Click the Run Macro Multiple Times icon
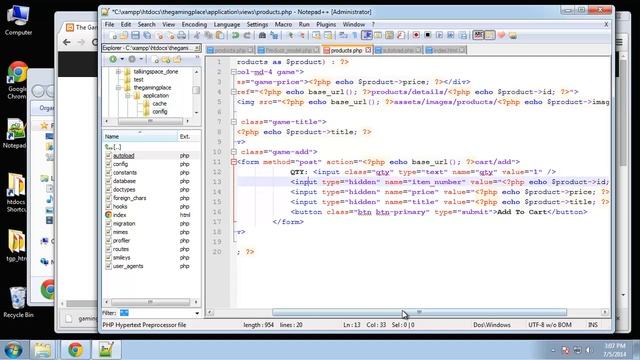This screenshot has height=360, width=640. pyautogui.click(x=451, y=36)
